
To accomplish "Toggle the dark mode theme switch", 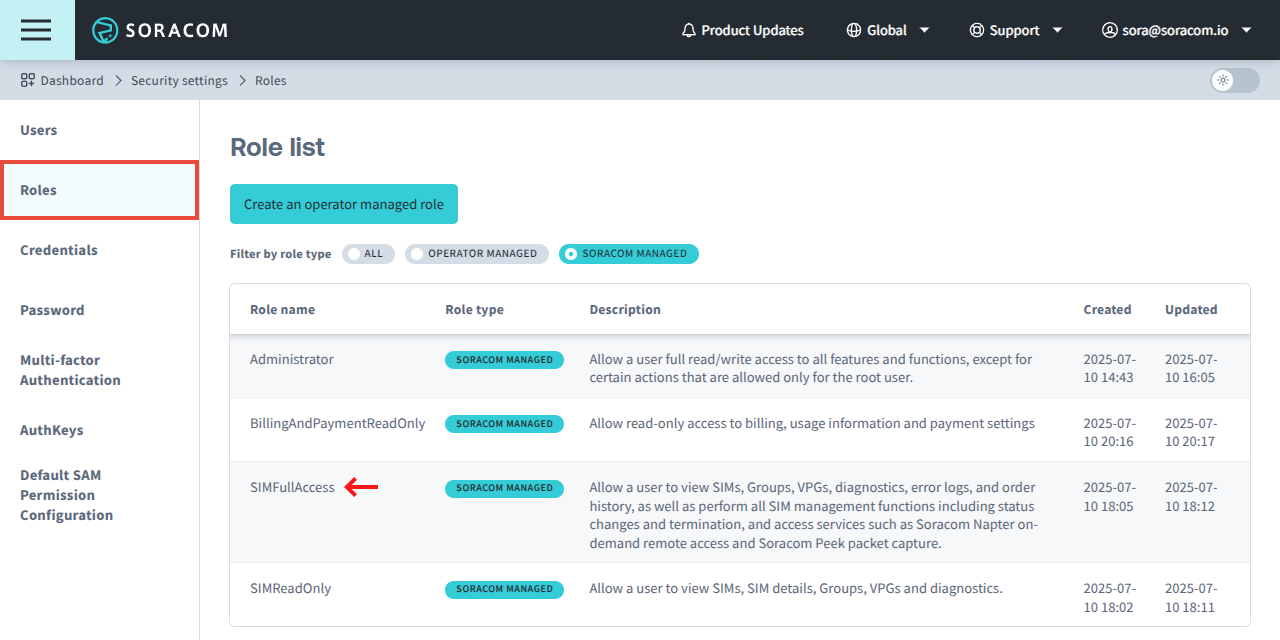I will click(1233, 80).
